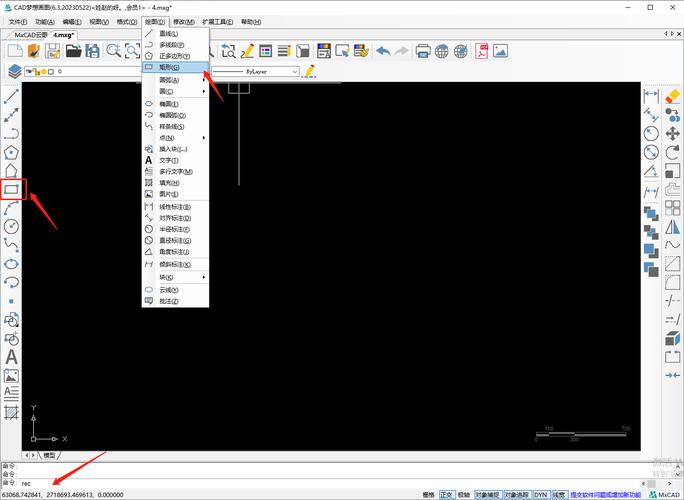684x500 pixels.
Task: Open the ByLayer linetype dropdown
Action: click(256, 71)
